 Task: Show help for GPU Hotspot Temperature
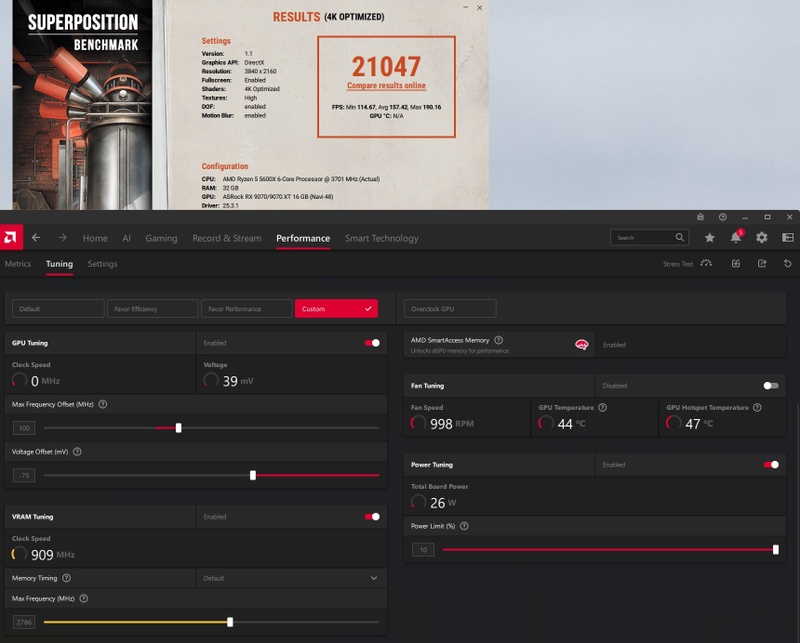(x=757, y=408)
